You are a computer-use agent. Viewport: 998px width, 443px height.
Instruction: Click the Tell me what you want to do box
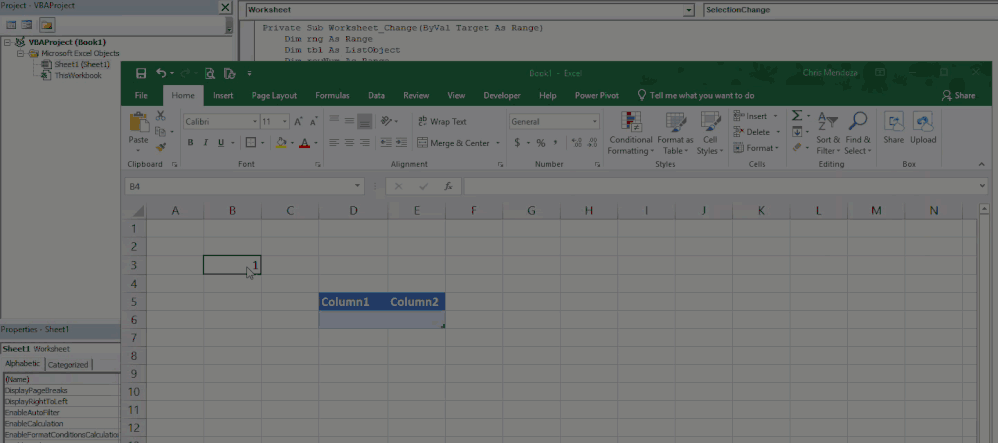coord(696,95)
